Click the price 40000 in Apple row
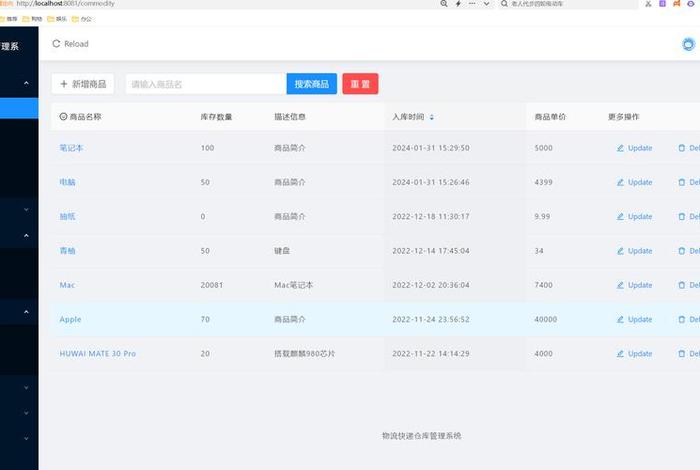The image size is (700, 470). point(546,319)
